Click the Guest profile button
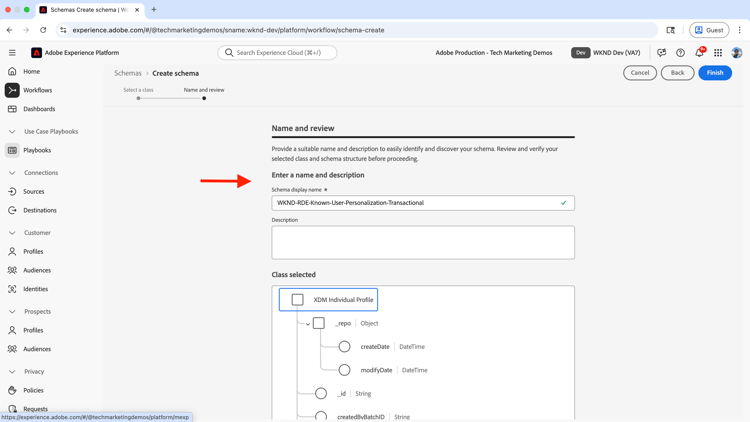This screenshot has height=422, width=750. pos(709,30)
